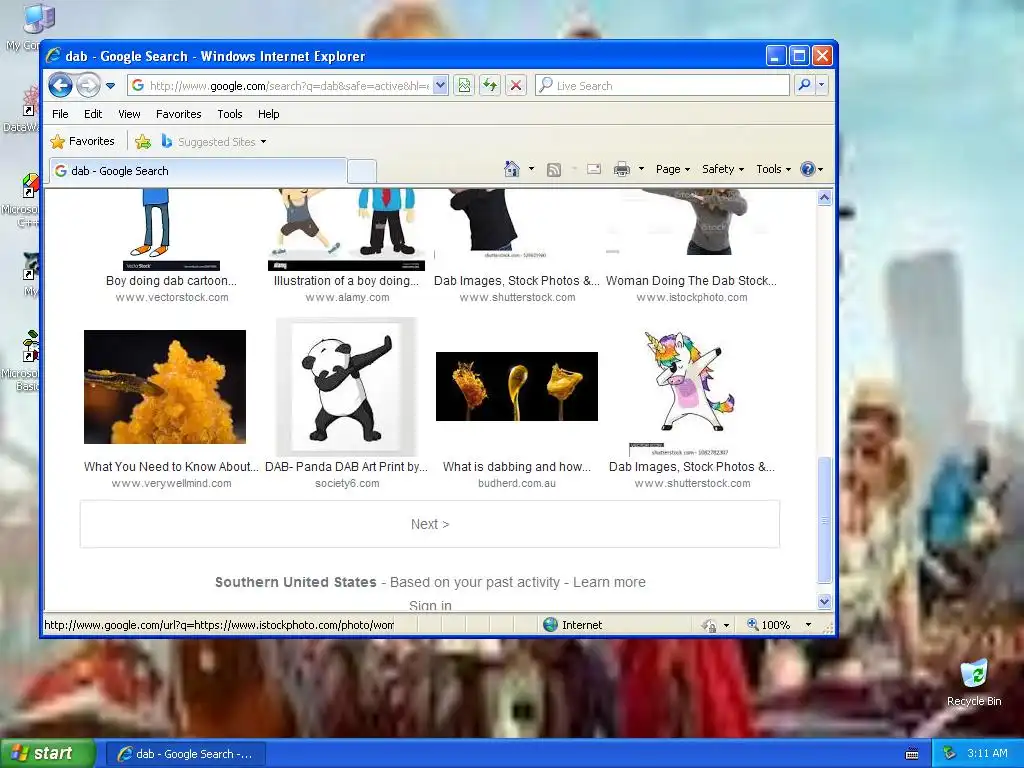
Task: Open the File menu
Action: pyautogui.click(x=60, y=114)
